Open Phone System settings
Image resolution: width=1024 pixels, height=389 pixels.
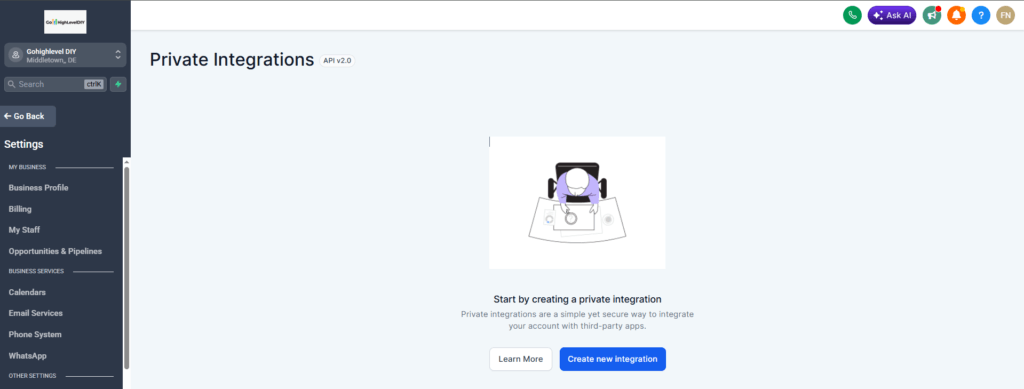click(x=35, y=335)
